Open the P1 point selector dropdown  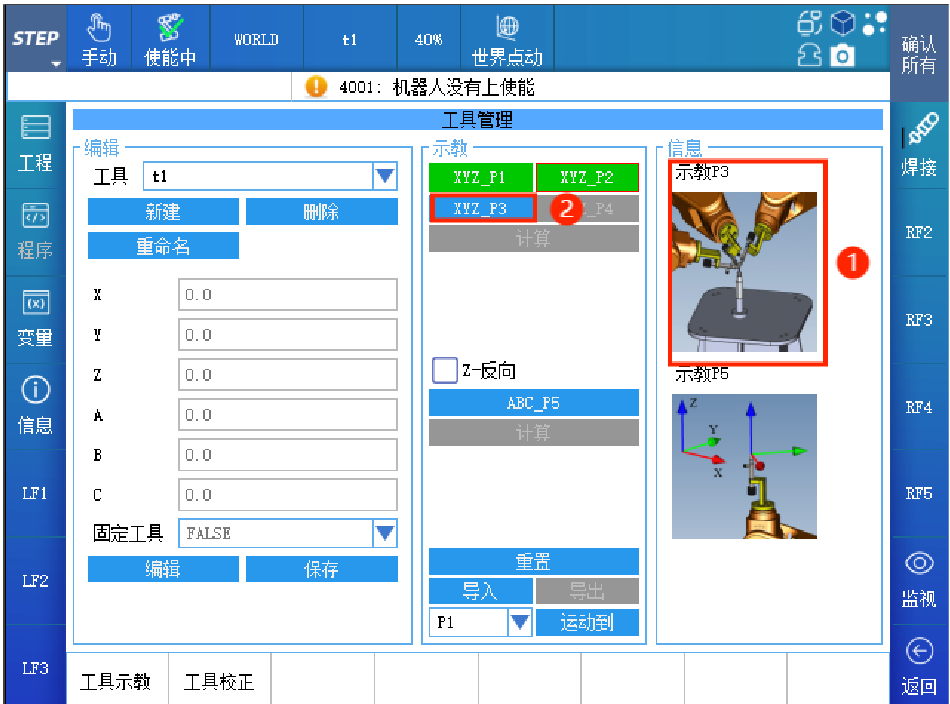pos(519,623)
